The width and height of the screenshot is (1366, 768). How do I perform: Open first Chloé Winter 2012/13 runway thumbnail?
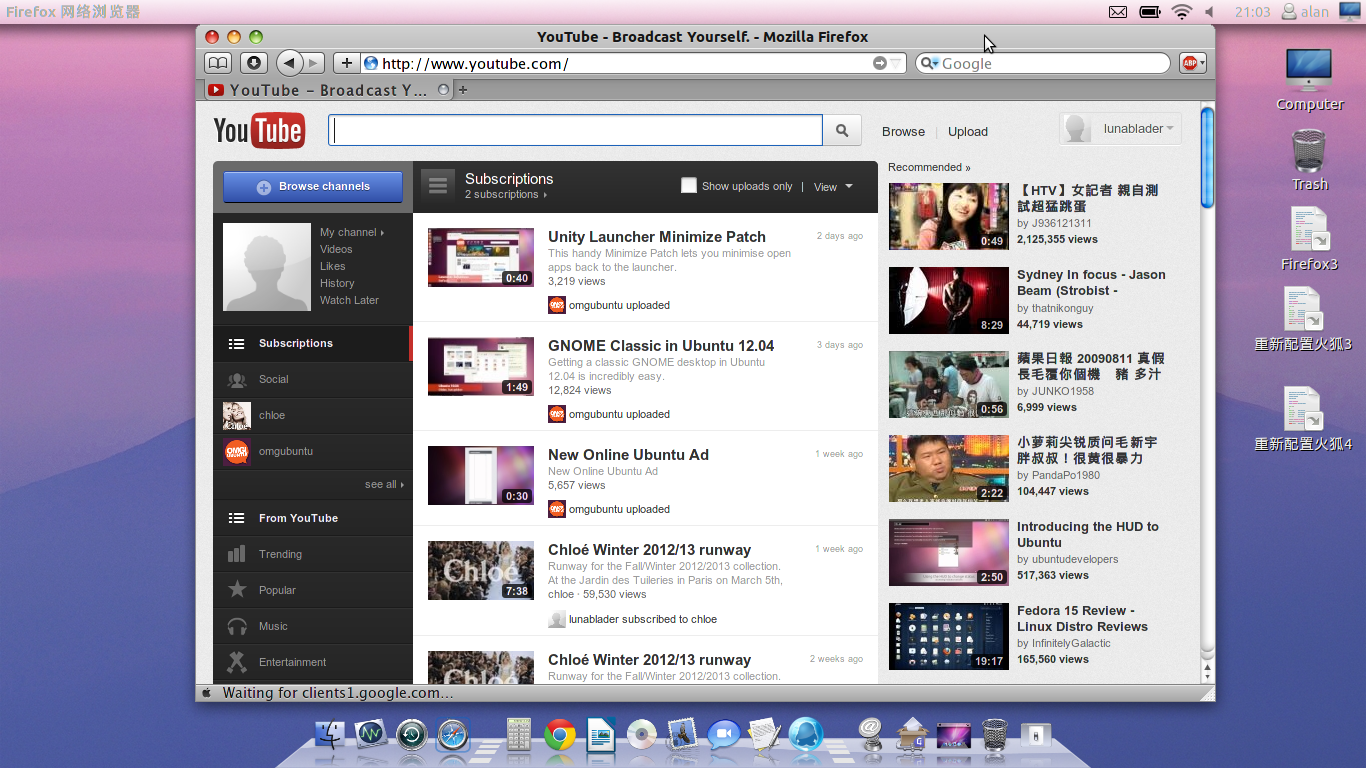tap(480, 570)
